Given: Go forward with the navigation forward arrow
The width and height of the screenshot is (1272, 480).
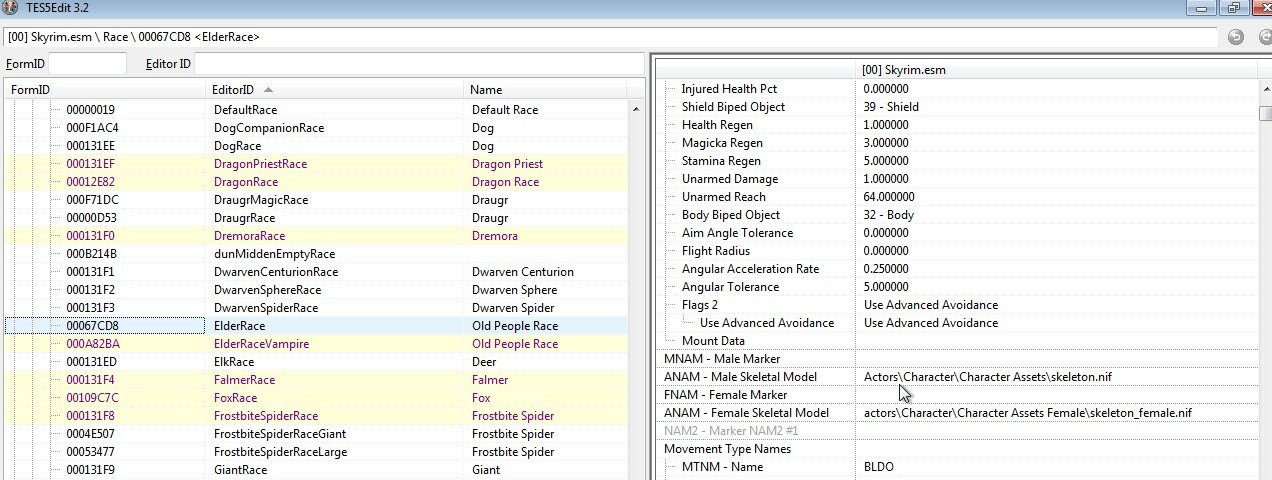Looking at the screenshot, I should pos(1265,37).
